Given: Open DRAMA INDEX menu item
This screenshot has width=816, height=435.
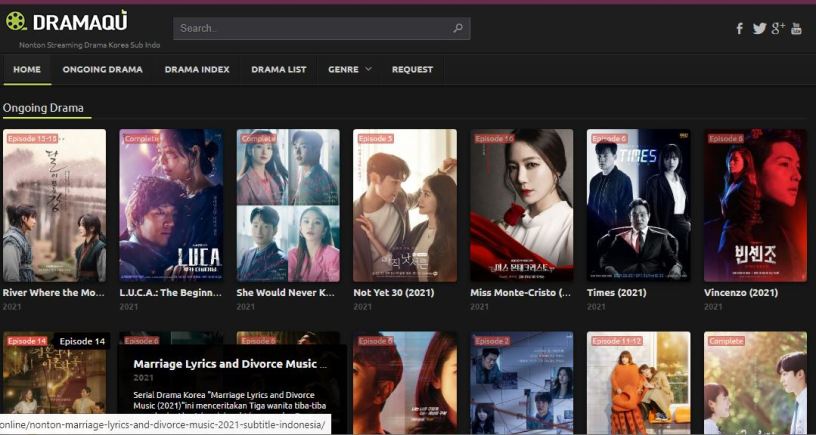Looking at the screenshot, I should [x=197, y=69].
